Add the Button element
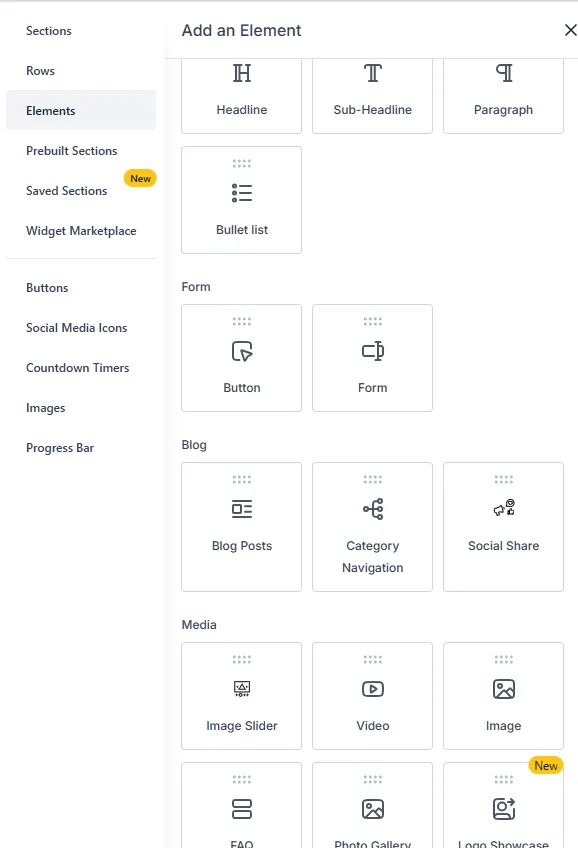This screenshot has width=578, height=848. (x=241, y=357)
